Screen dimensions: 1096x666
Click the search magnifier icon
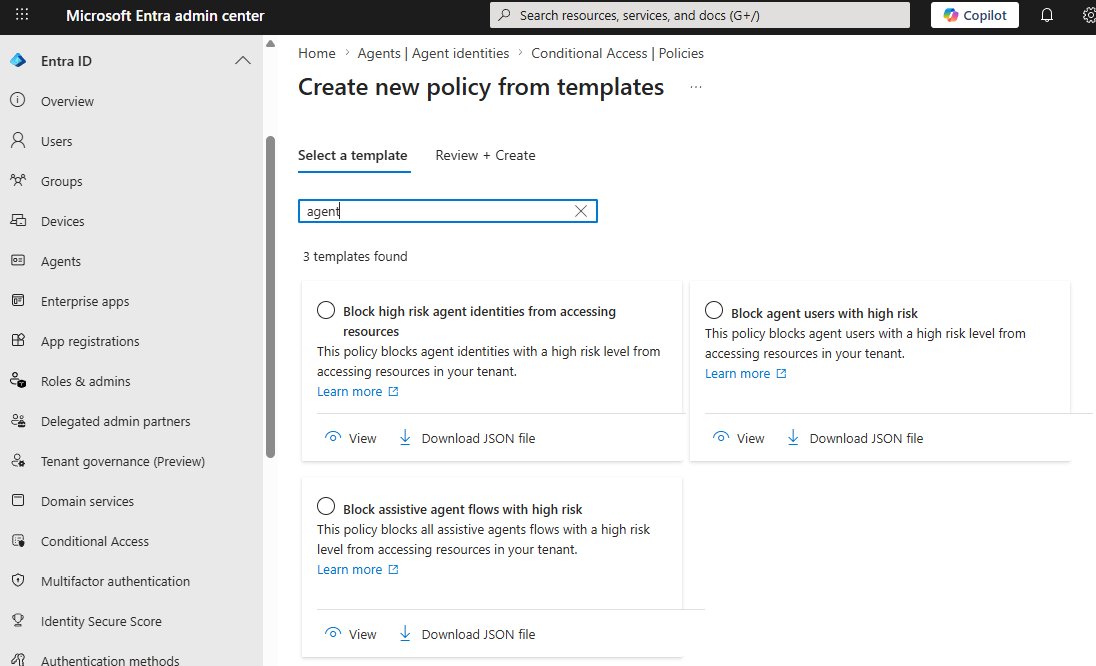[505, 15]
